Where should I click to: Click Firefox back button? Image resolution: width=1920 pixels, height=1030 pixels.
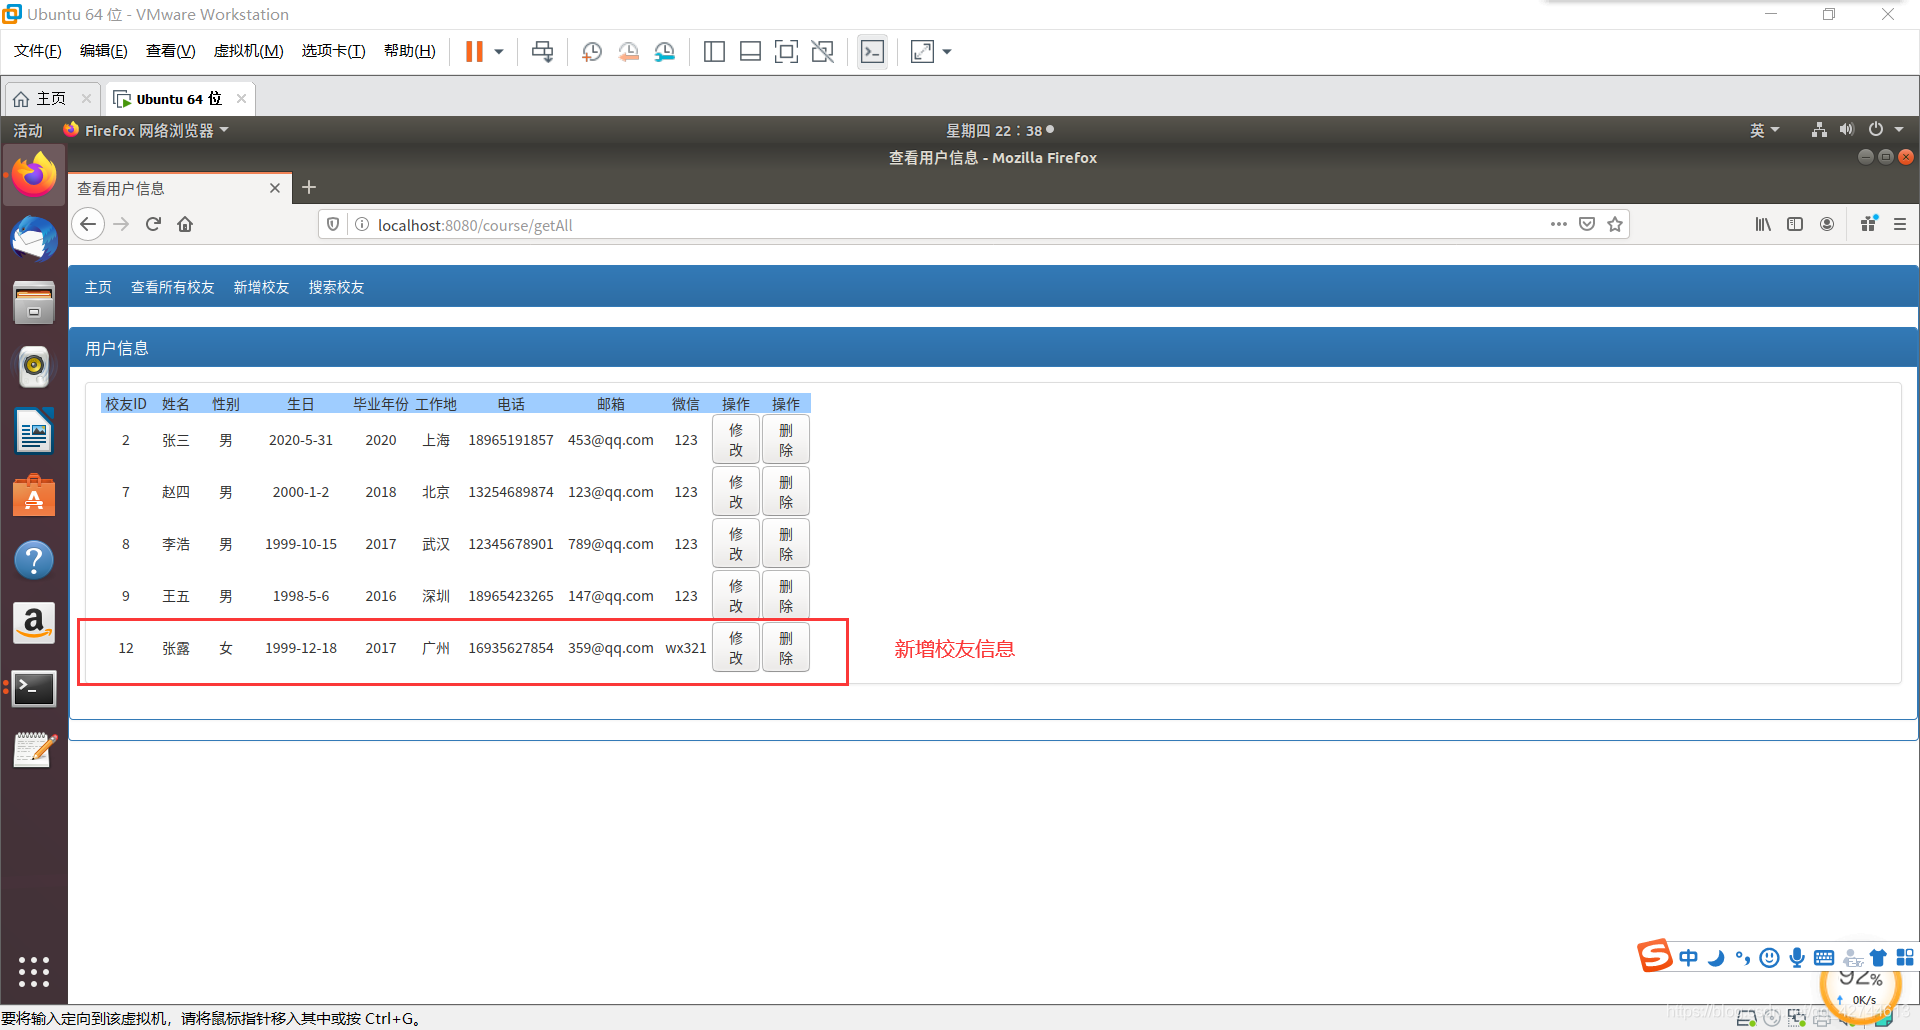[x=89, y=224]
